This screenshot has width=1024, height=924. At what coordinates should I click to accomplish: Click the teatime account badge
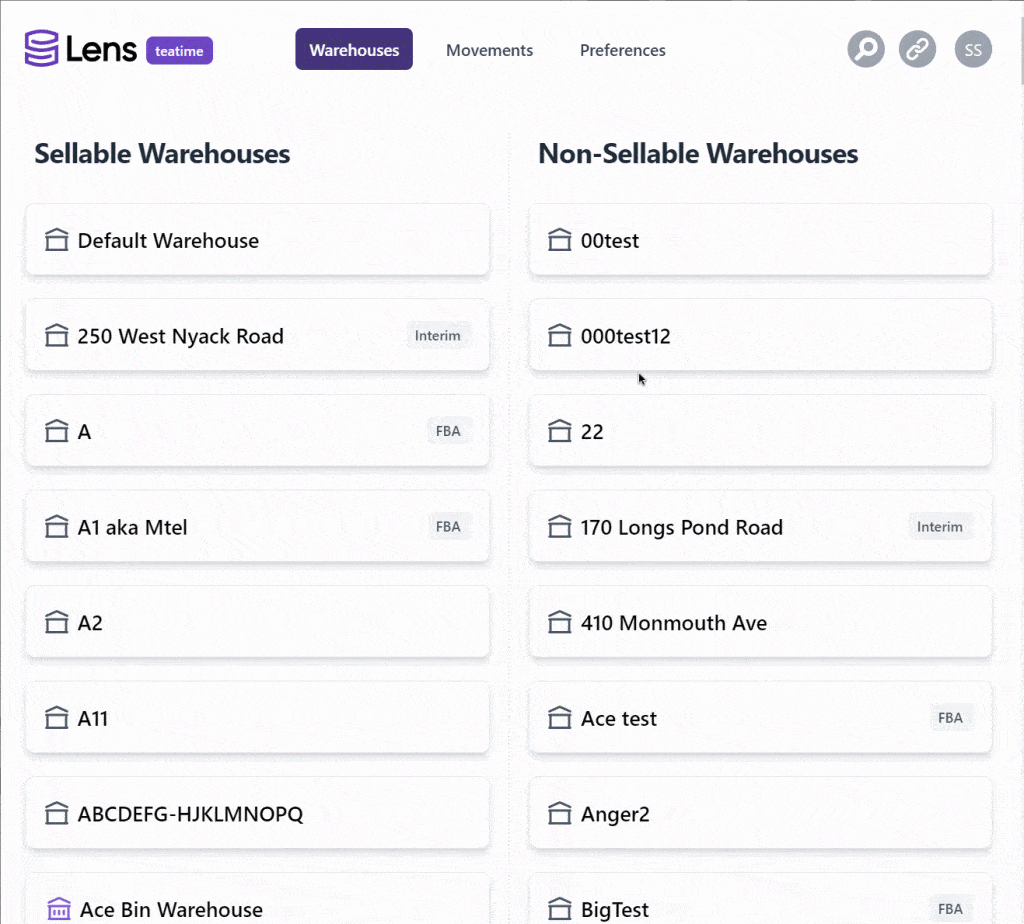click(179, 50)
